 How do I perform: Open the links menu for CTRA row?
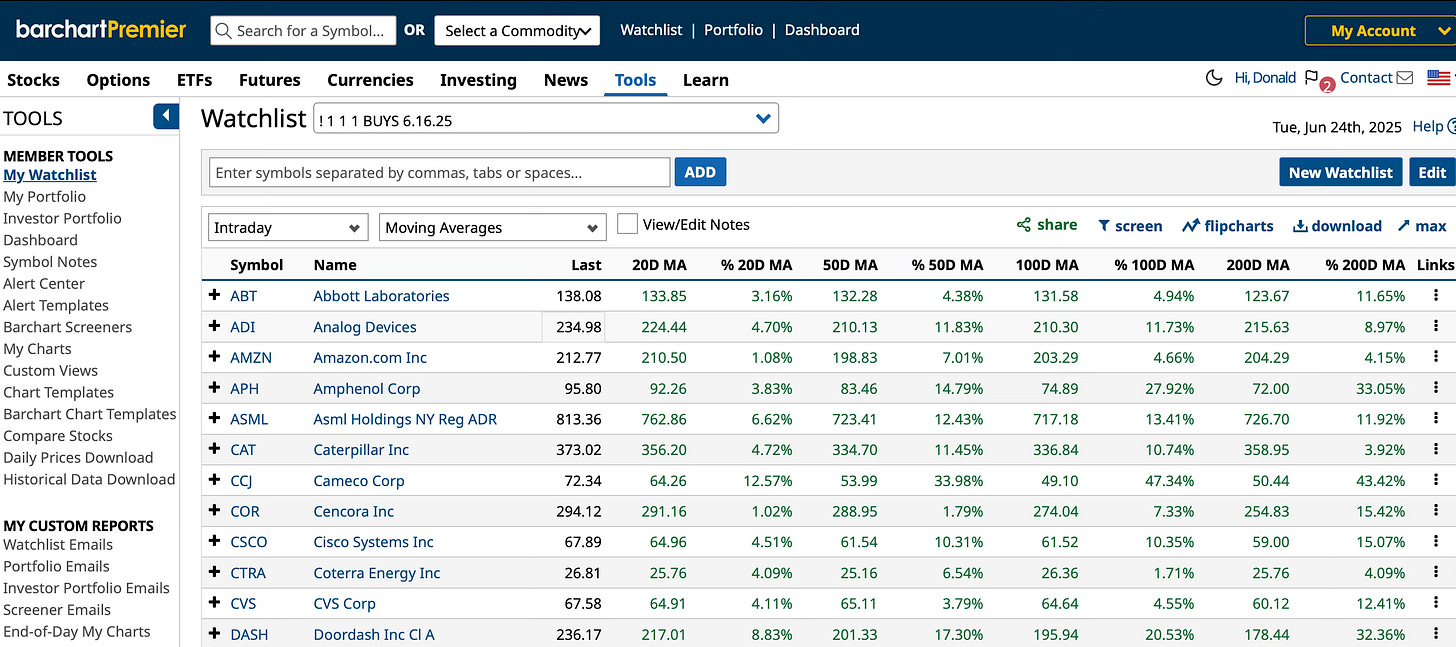pyautogui.click(x=1436, y=572)
